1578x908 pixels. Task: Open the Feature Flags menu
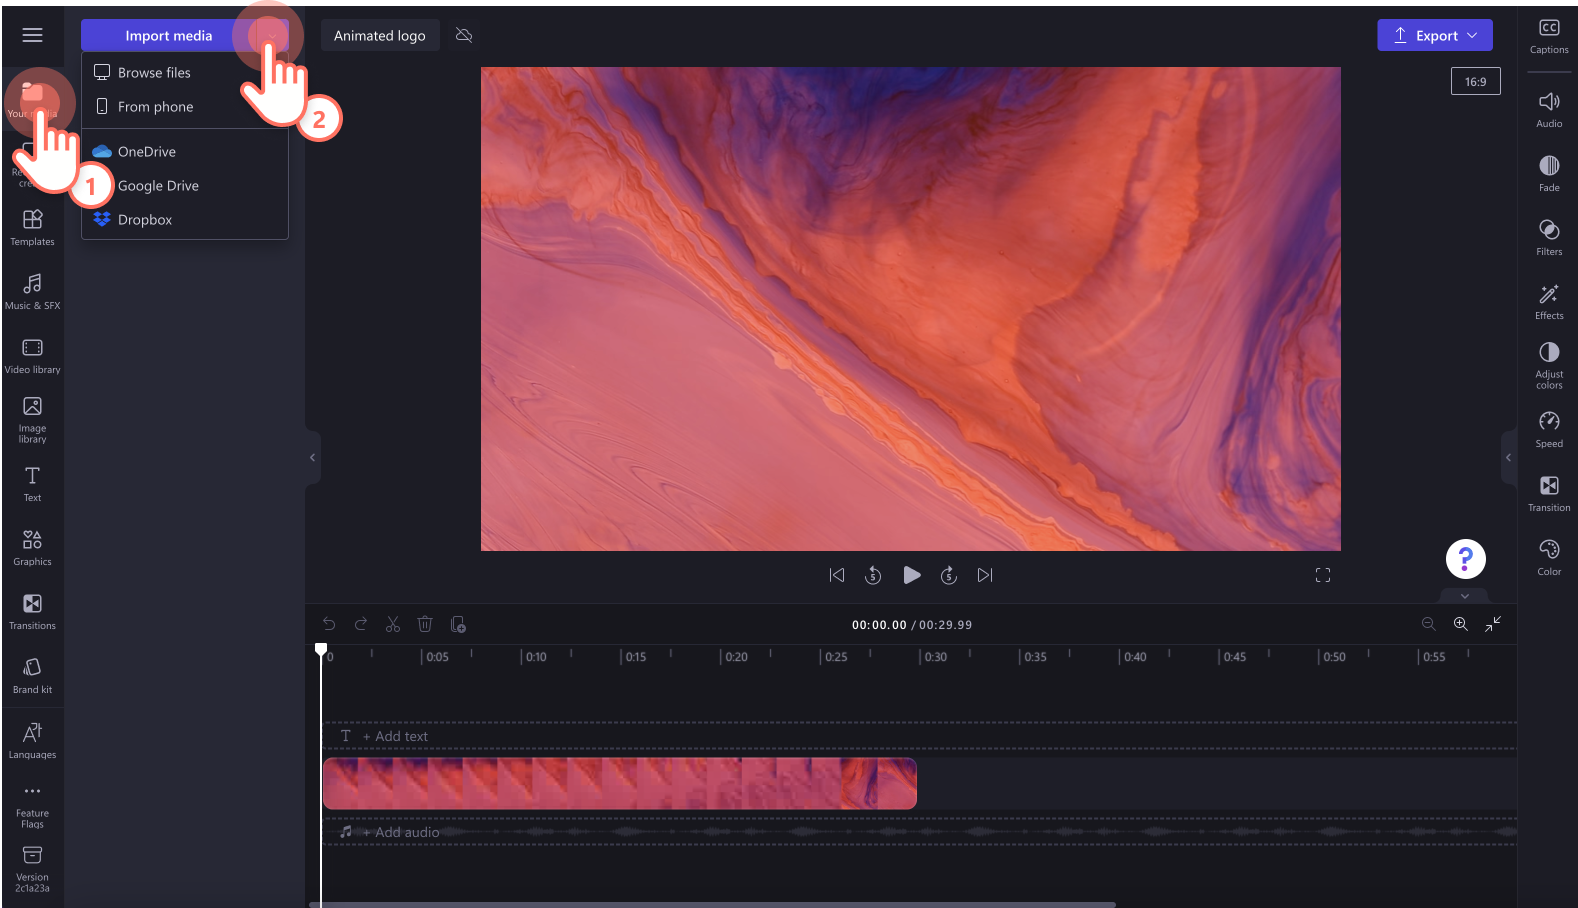(32, 806)
